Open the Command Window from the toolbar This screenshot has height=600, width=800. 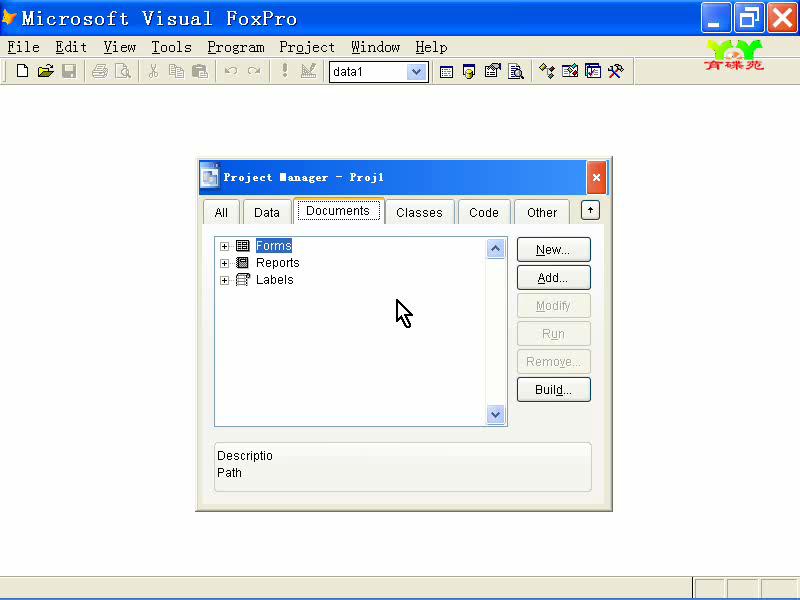446,71
